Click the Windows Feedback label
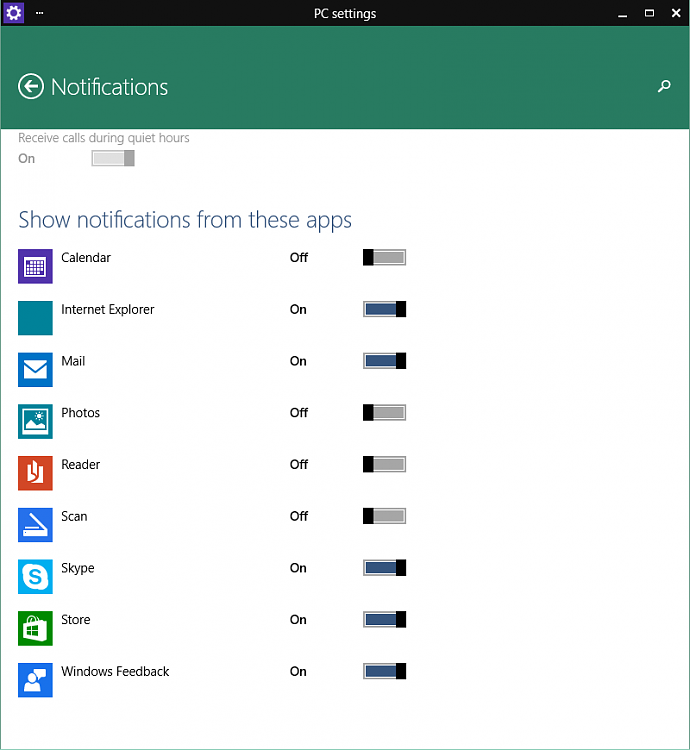Image resolution: width=690 pixels, height=750 pixels. tap(115, 671)
